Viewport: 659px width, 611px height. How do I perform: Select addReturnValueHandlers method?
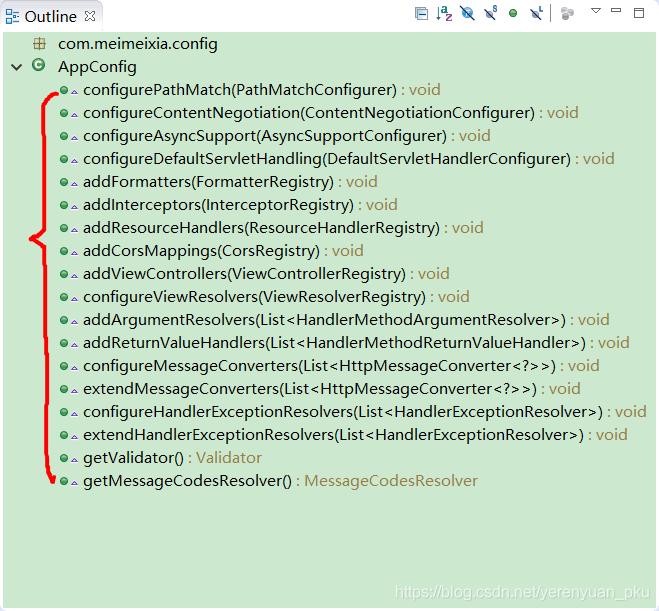356,343
